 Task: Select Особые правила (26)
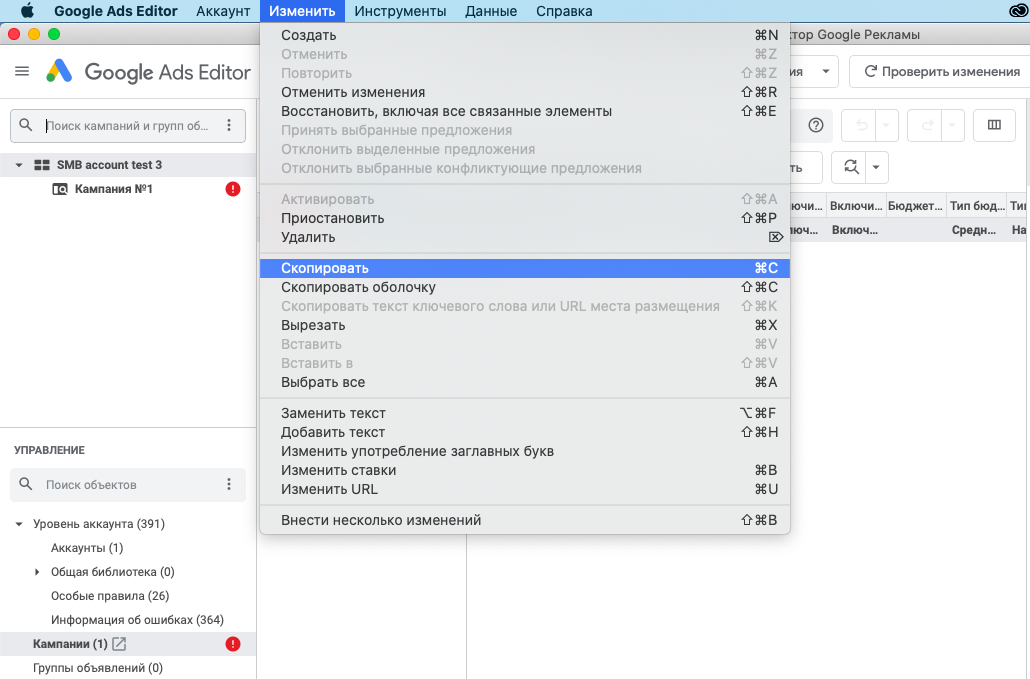pyautogui.click(x=110, y=596)
